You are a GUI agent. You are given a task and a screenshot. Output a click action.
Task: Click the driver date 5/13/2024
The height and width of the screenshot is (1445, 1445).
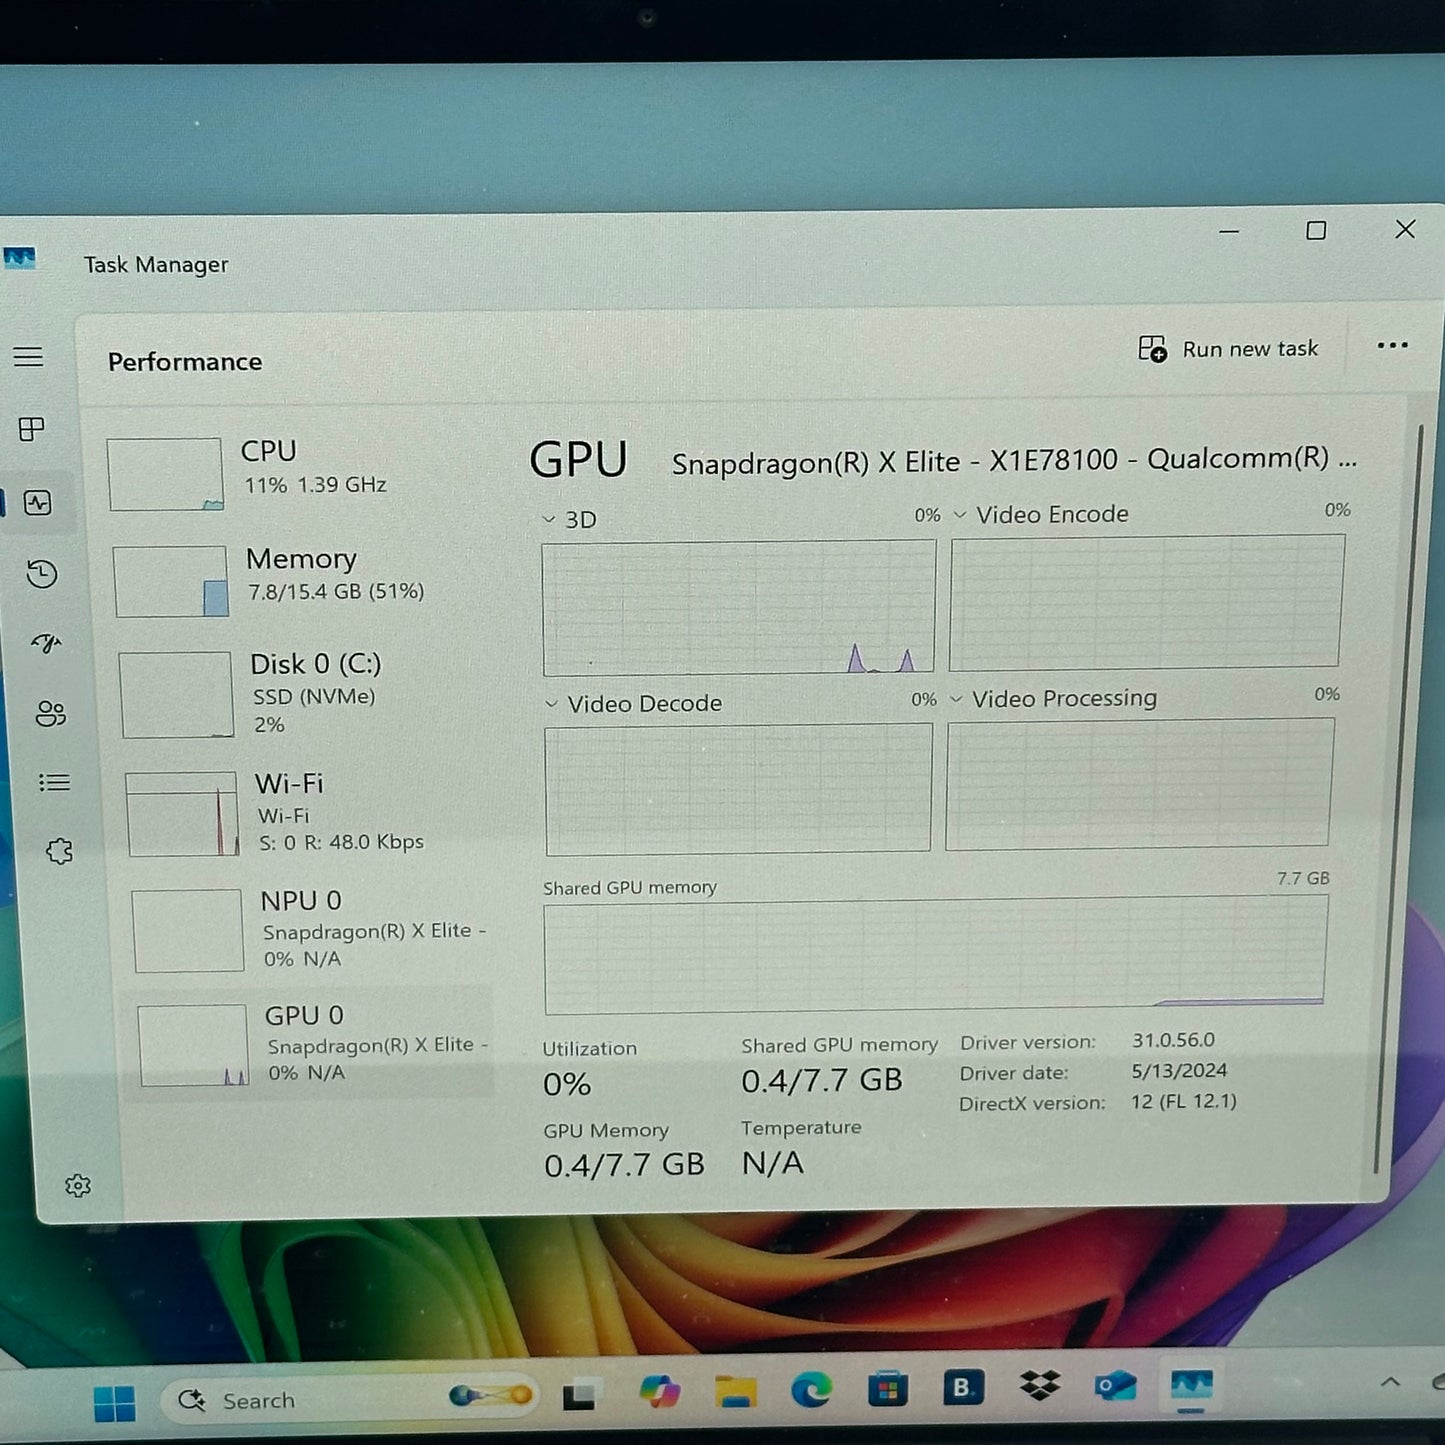coord(1179,1070)
